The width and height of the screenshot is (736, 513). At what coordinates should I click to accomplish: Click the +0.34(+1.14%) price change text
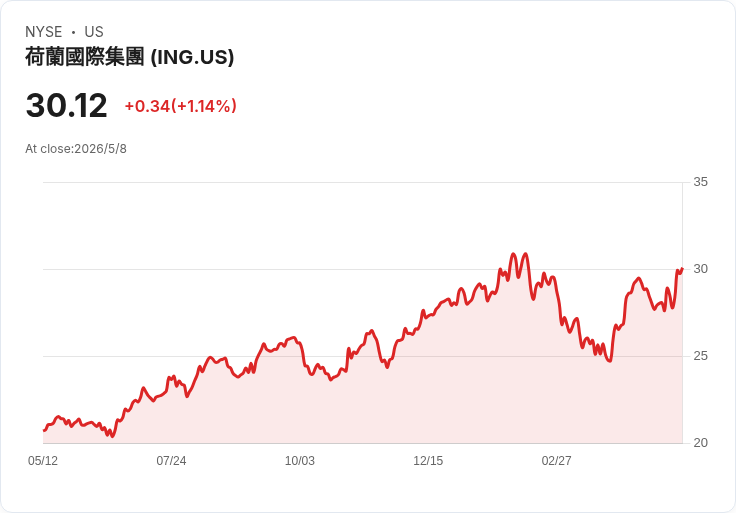pyautogui.click(x=180, y=106)
